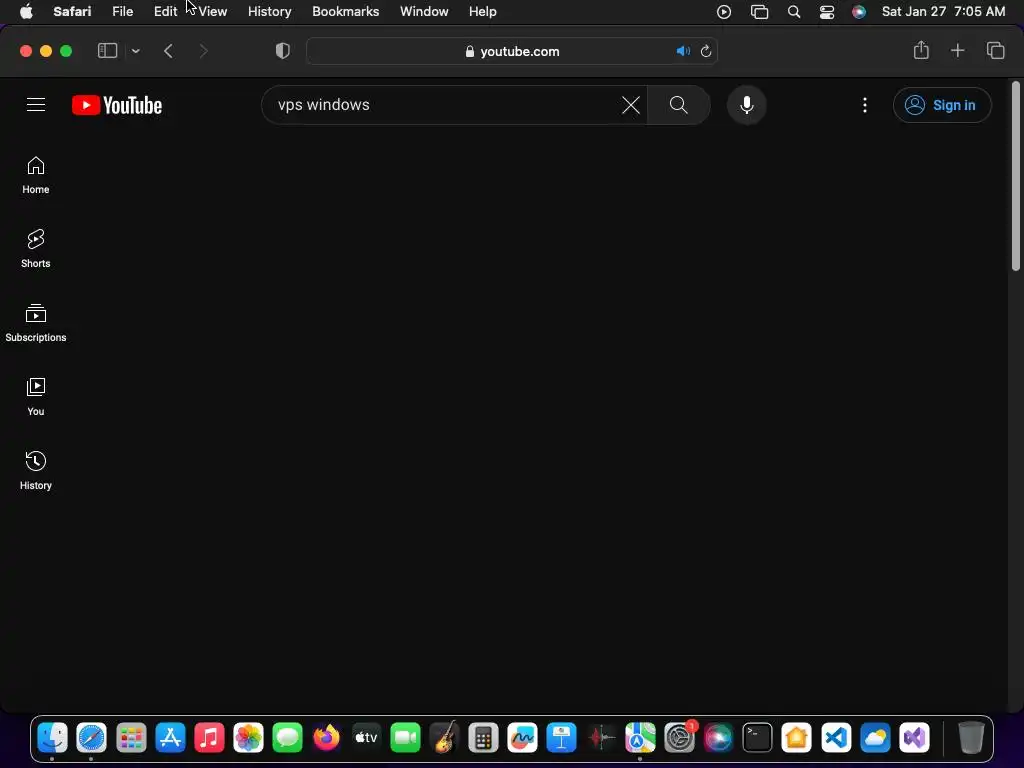1024x768 pixels.
Task: Open the YouTube guide hamburger menu
Action: [x=36, y=104]
